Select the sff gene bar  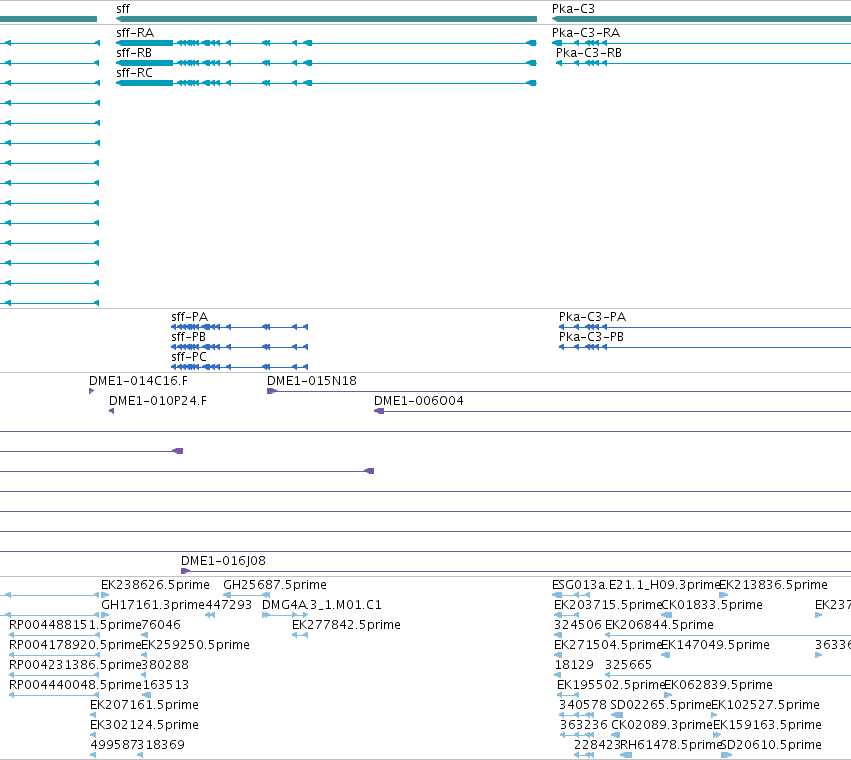(326, 19)
